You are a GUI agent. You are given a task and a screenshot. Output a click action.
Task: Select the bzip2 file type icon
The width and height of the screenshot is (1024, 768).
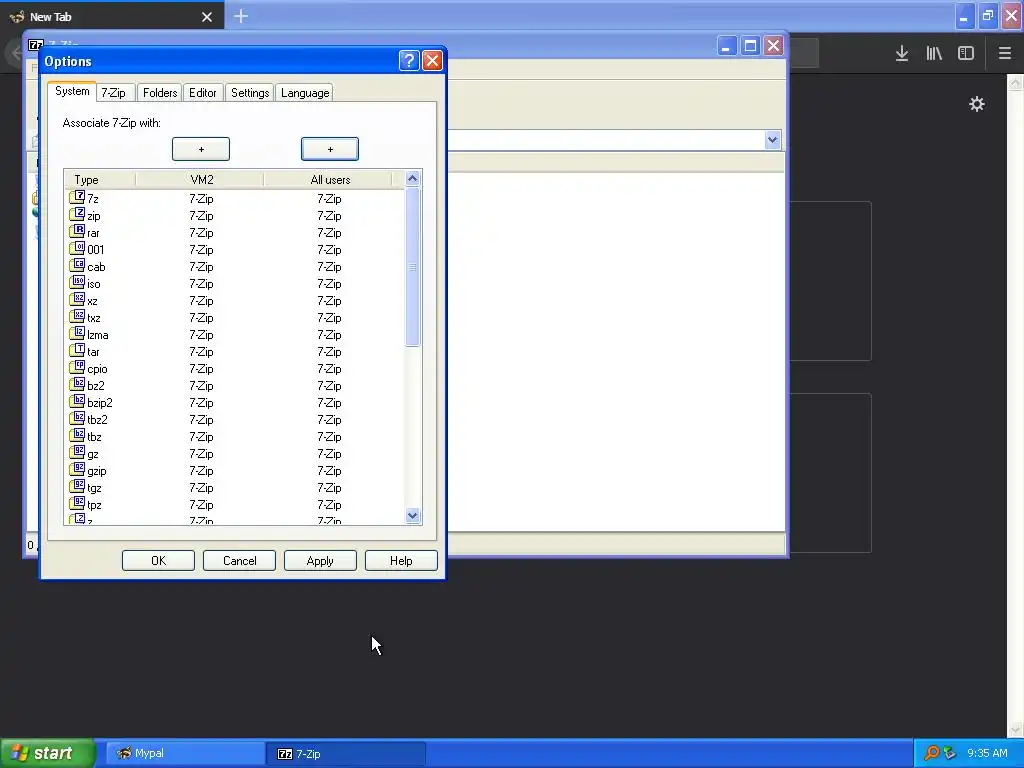click(77, 400)
